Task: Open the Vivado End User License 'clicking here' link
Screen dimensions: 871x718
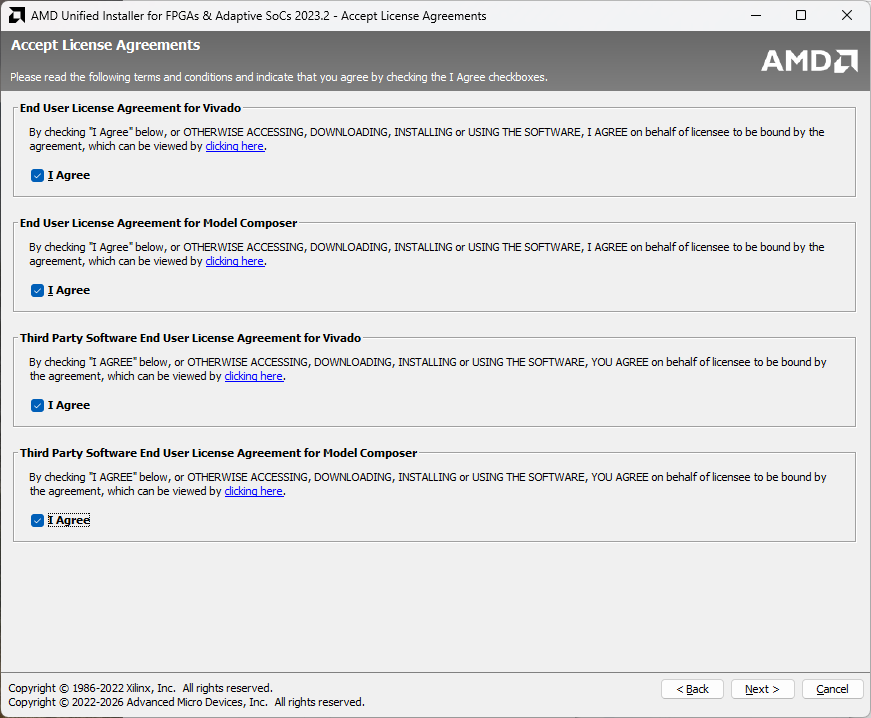Action: pos(235,146)
